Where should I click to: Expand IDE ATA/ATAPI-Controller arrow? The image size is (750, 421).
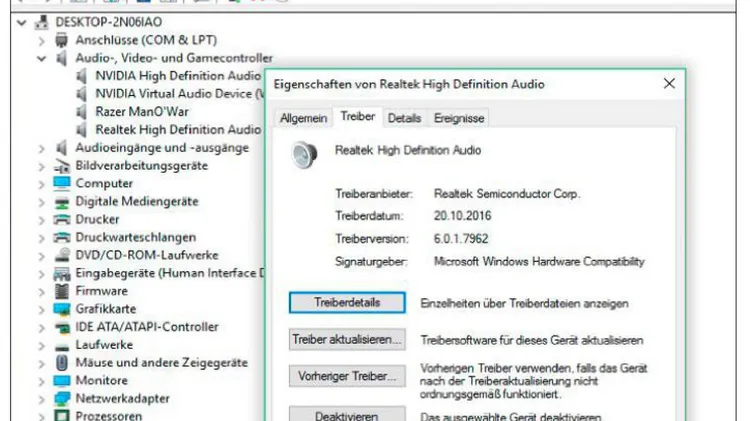pos(42,328)
